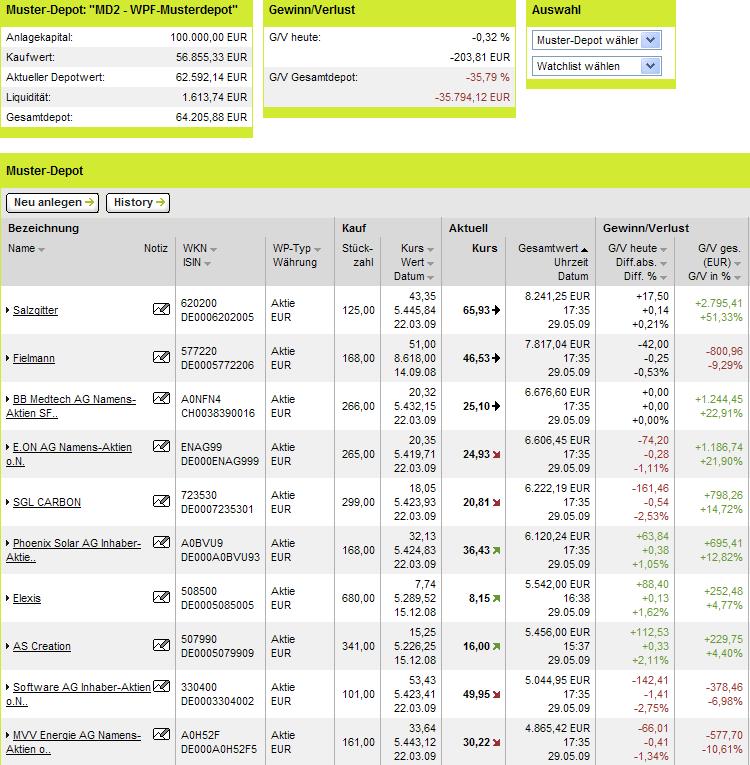This screenshot has height=765, width=750.
Task: Click G/V Gesamtdepot value -35.794,12 EUR
Action: tap(472, 97)
